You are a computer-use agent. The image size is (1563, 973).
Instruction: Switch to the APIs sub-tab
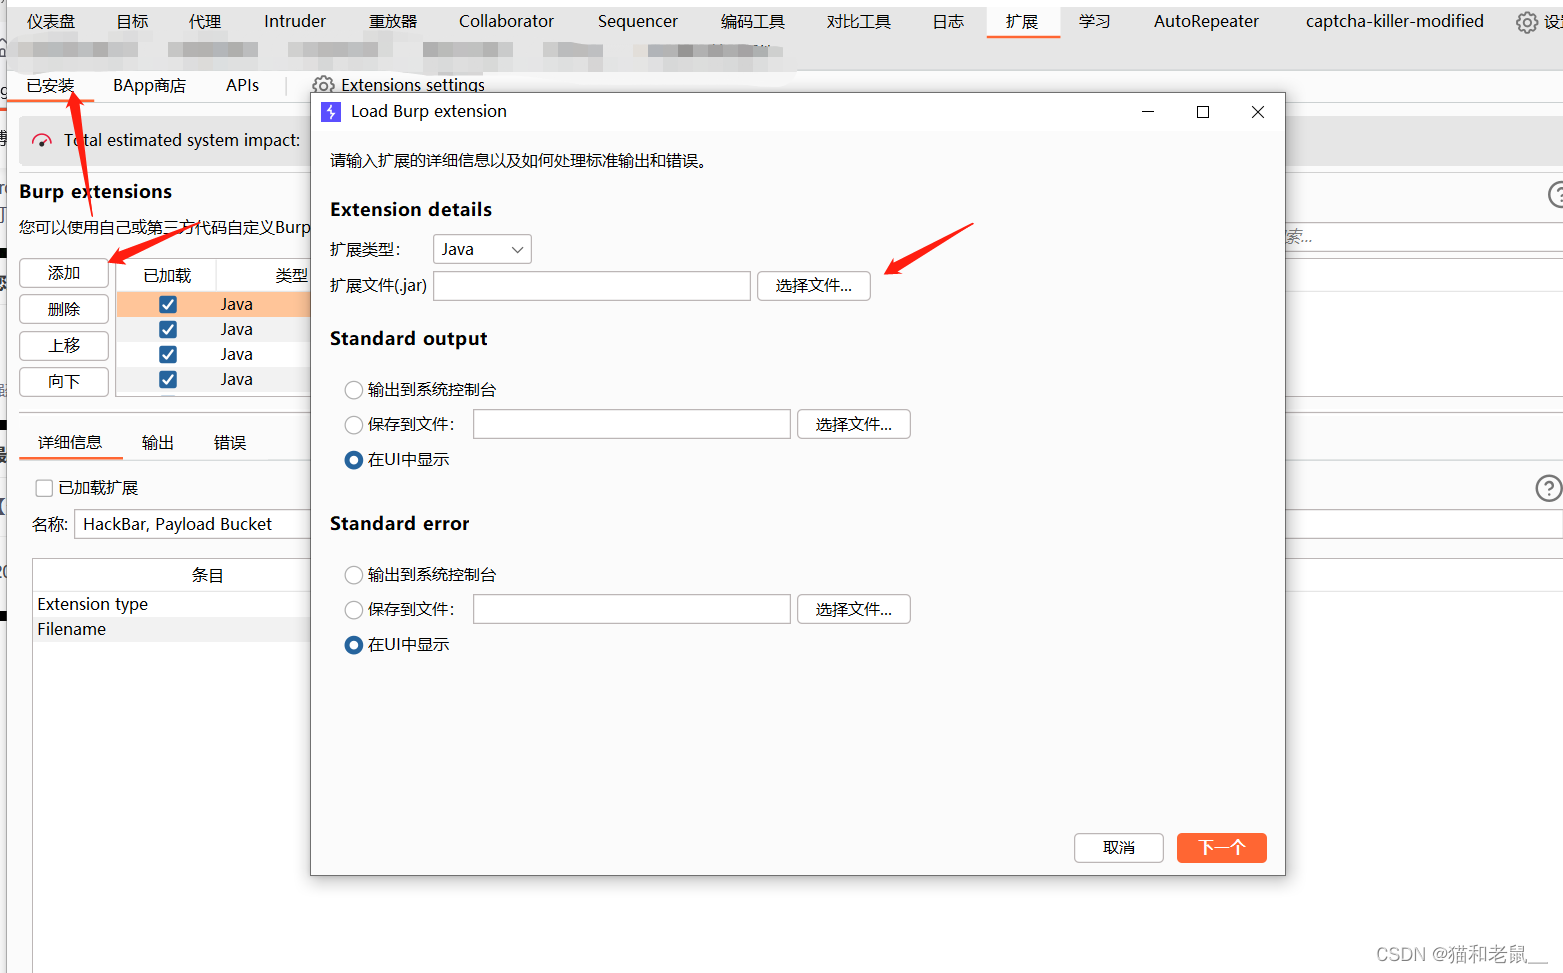[x=242, y=86]
